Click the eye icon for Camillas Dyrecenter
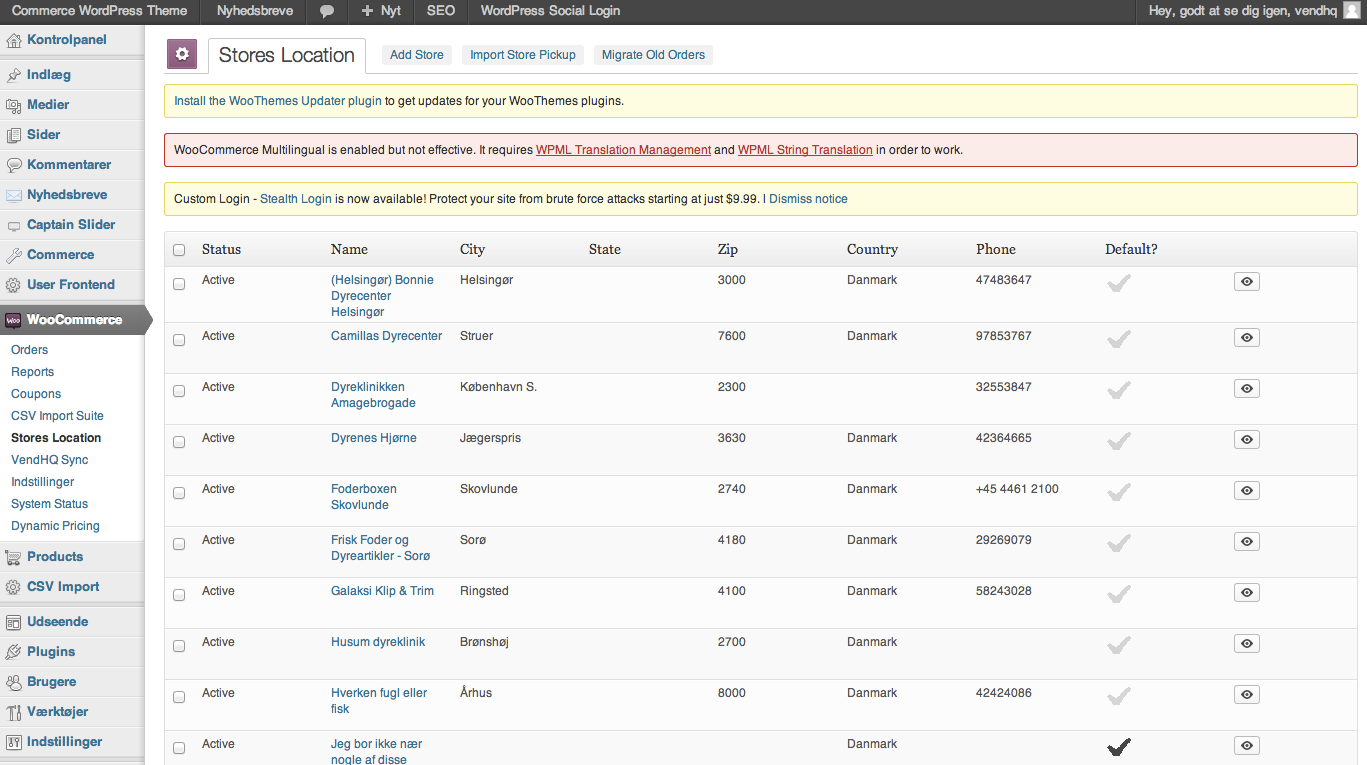The width and height of the screenshot is (1367, 765). pyautogui.click(x=1246, y=338)
